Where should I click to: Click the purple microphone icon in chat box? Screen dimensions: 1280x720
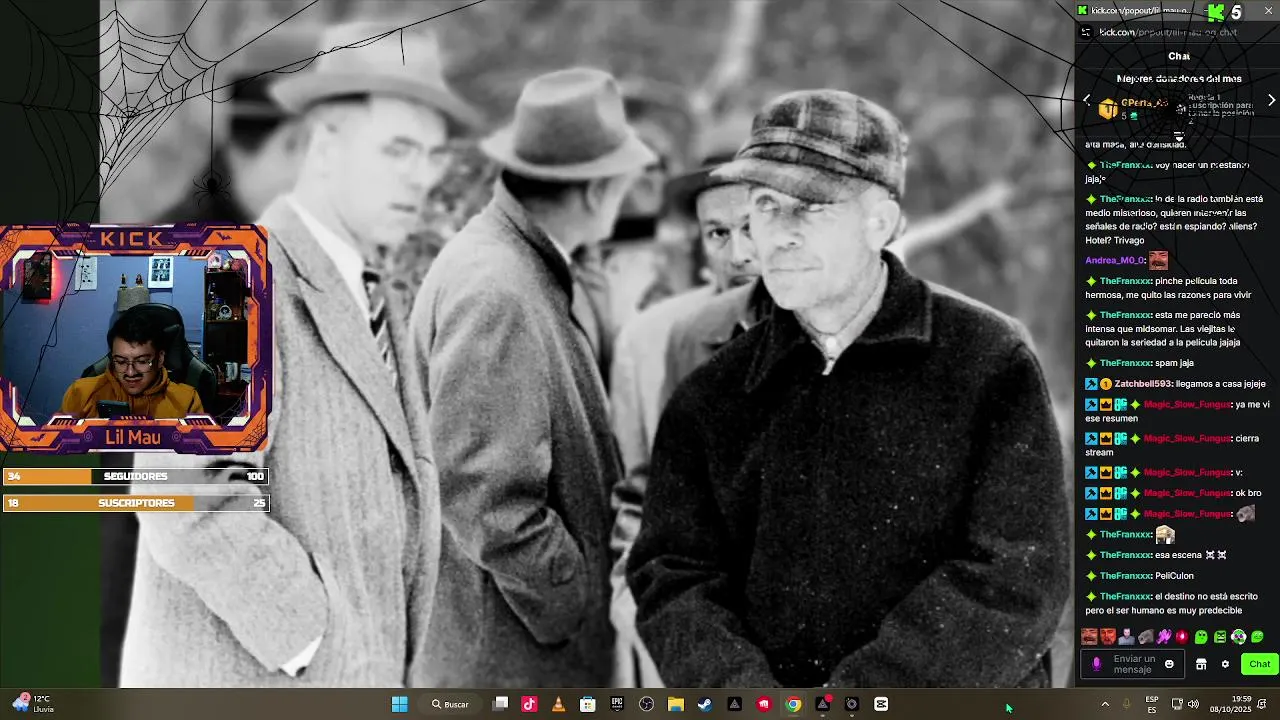tap(1097, 664)
